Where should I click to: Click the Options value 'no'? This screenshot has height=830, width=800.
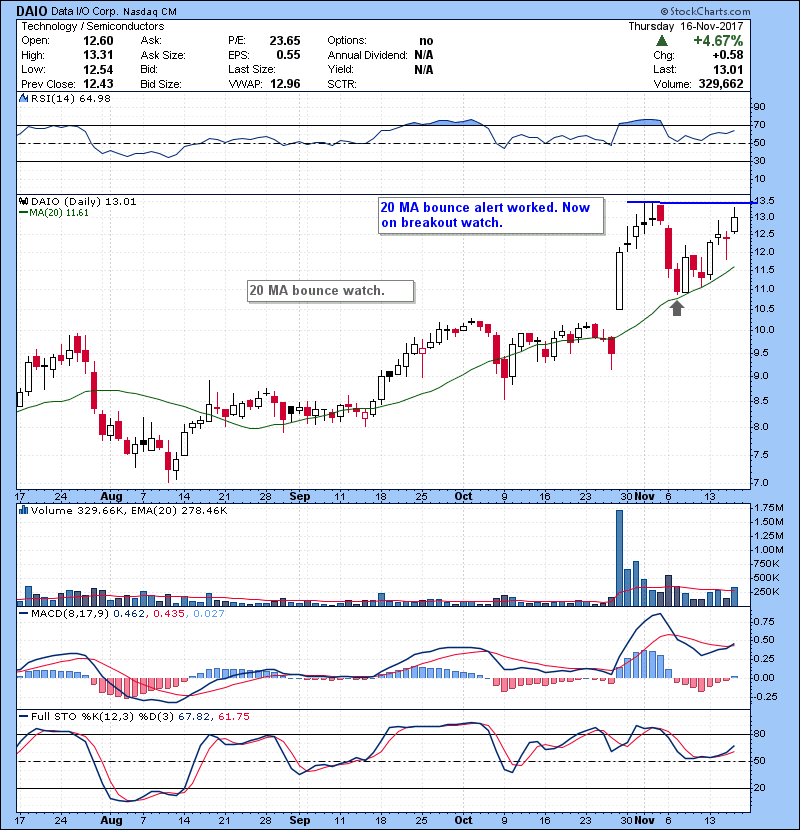coord(426,41)
